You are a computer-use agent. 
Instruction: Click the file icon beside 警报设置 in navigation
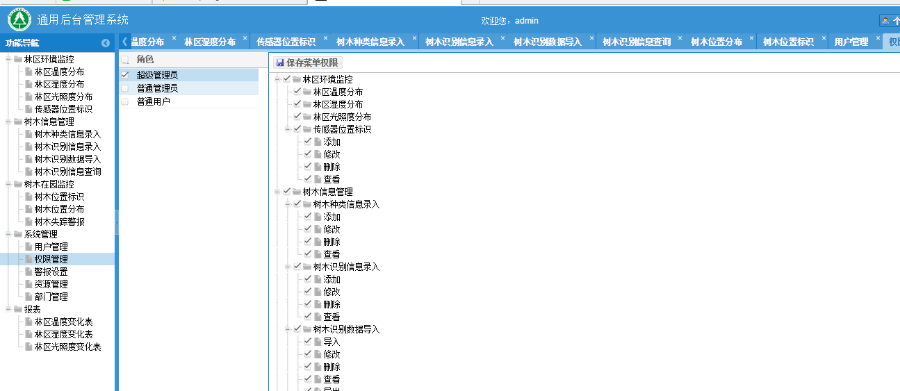click(29, 272)
